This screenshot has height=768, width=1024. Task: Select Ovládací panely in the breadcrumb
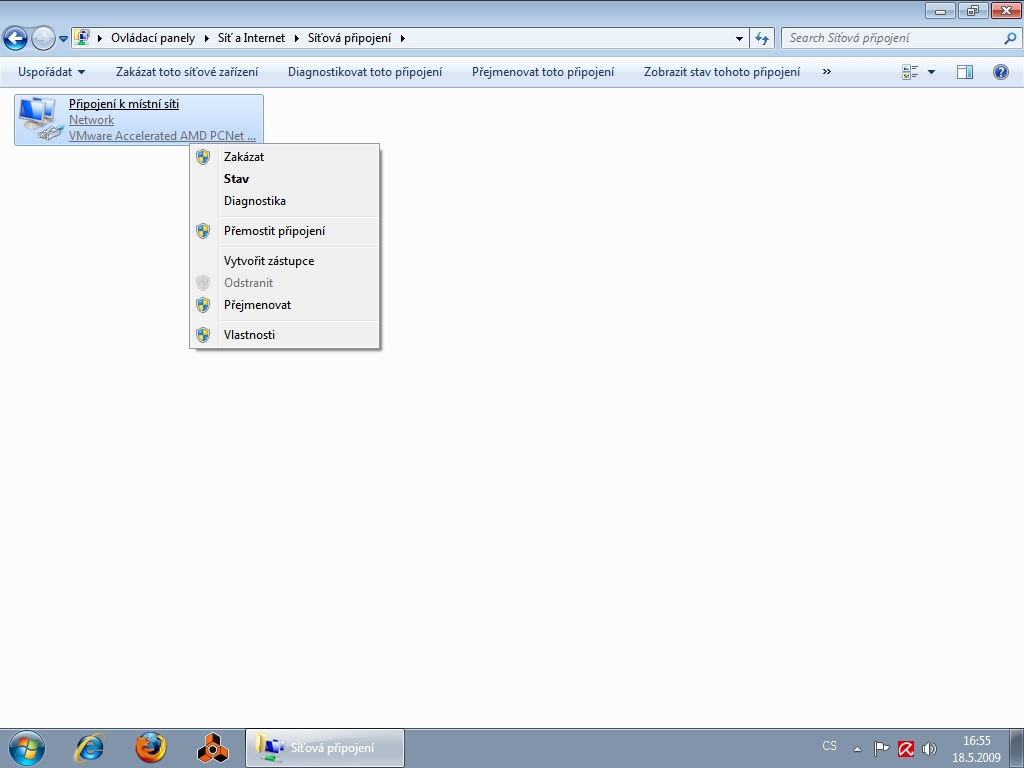[153, 38]
